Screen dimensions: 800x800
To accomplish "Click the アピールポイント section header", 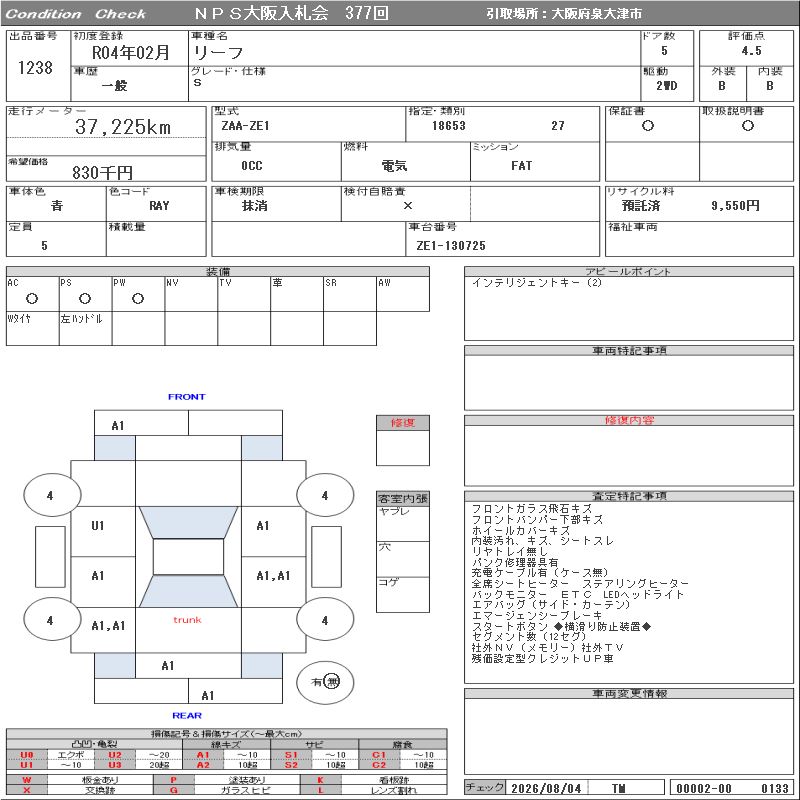I will pyautogui.click(x=629, y=271).
